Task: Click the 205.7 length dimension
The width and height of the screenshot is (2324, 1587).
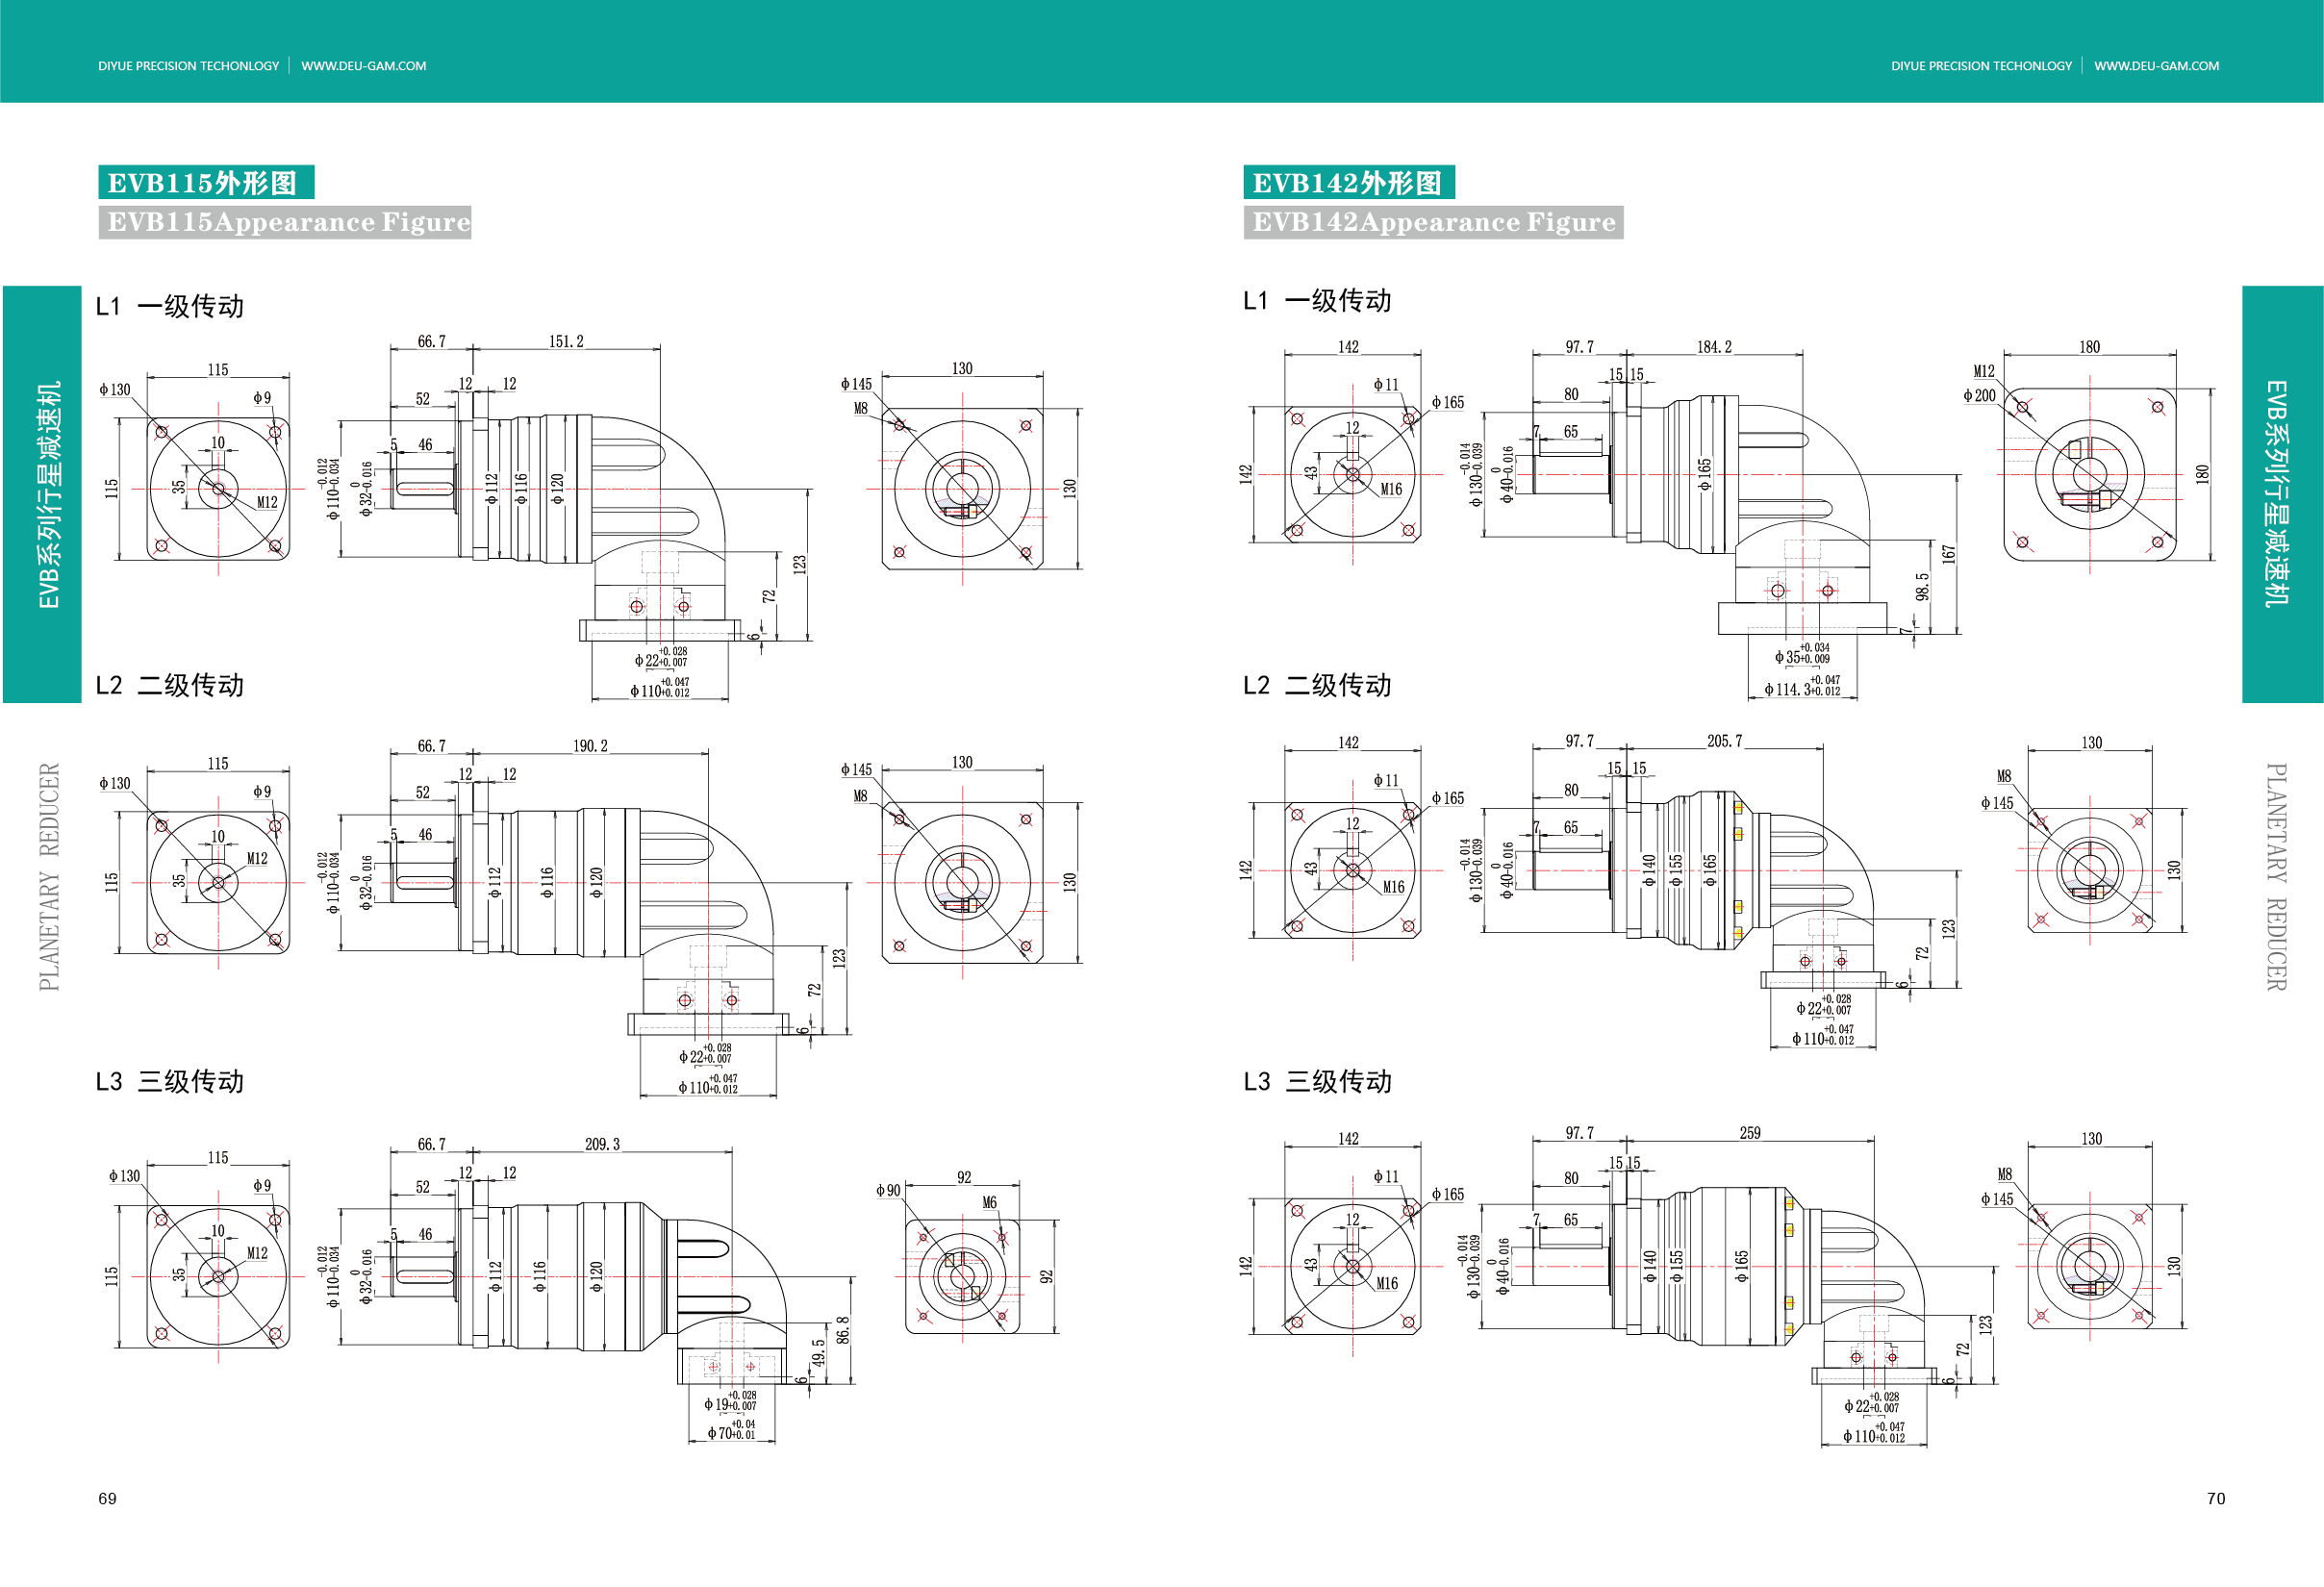Action: (1724, 741)
